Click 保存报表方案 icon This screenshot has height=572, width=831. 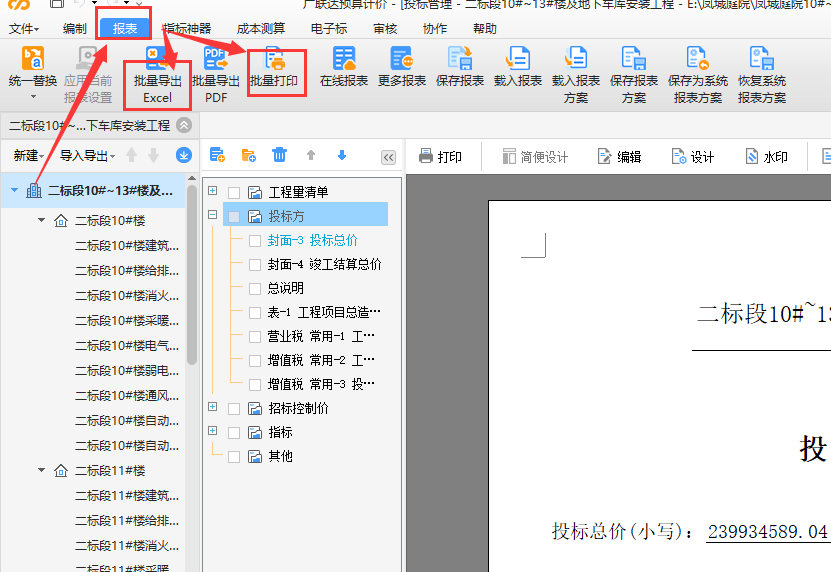(634, 58)
